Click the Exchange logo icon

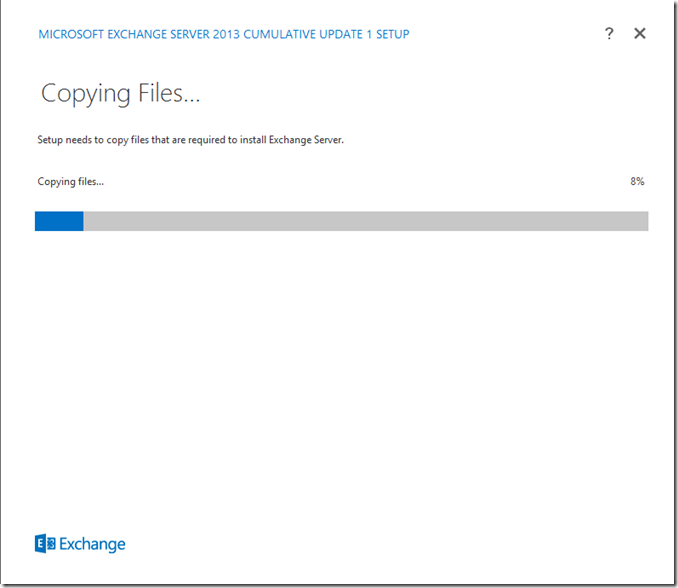pos(45,543)
